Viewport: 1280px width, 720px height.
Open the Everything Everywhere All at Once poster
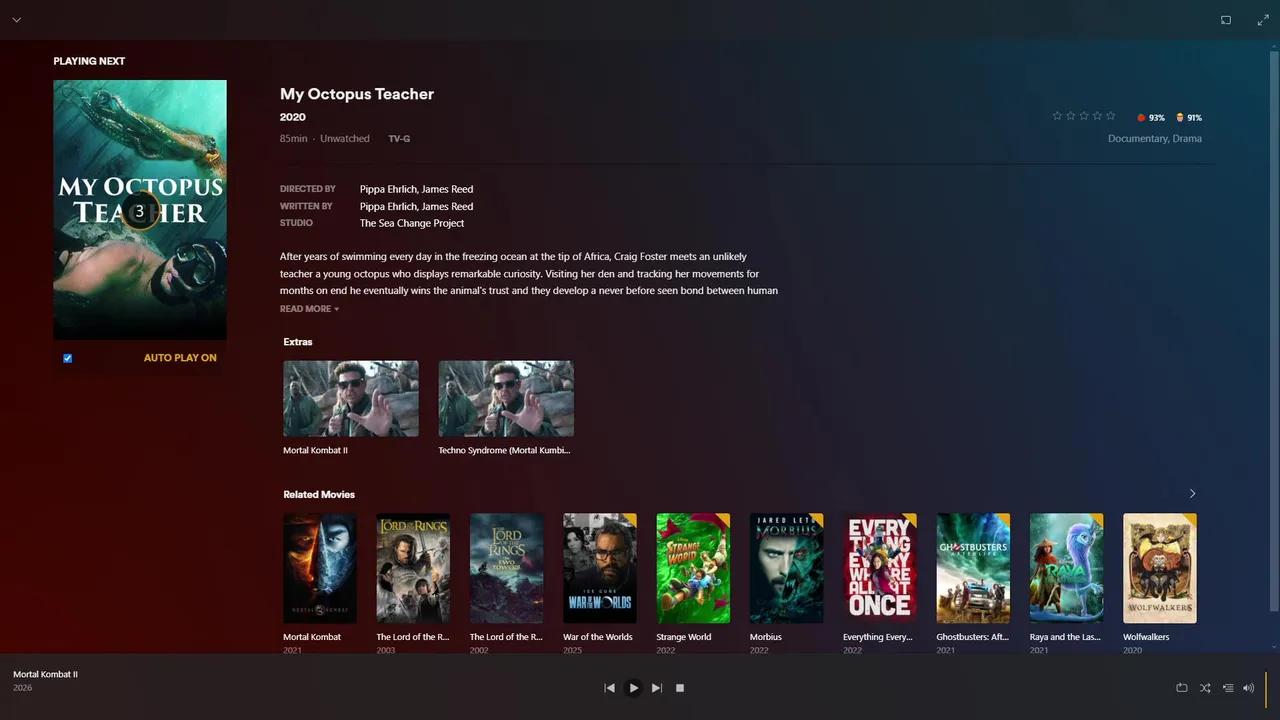[880, 568]
